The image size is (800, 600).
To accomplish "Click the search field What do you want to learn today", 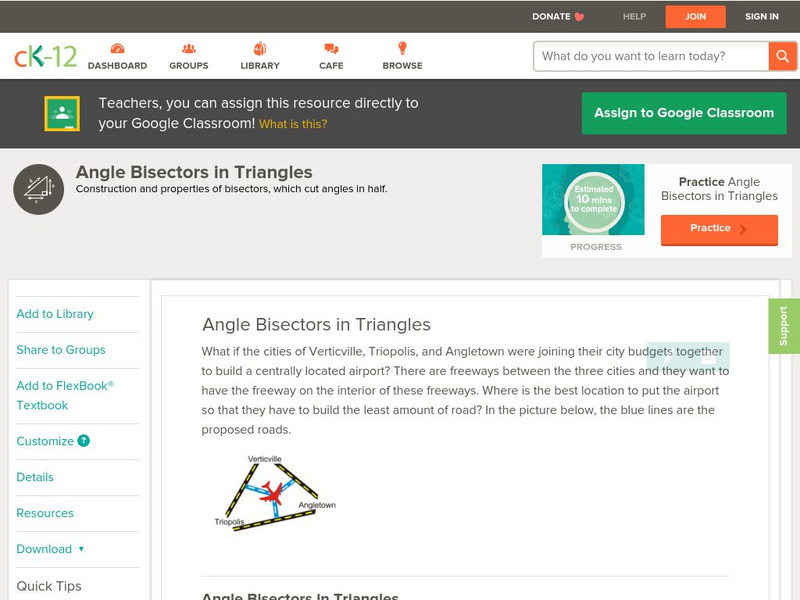I will (651, 56).
